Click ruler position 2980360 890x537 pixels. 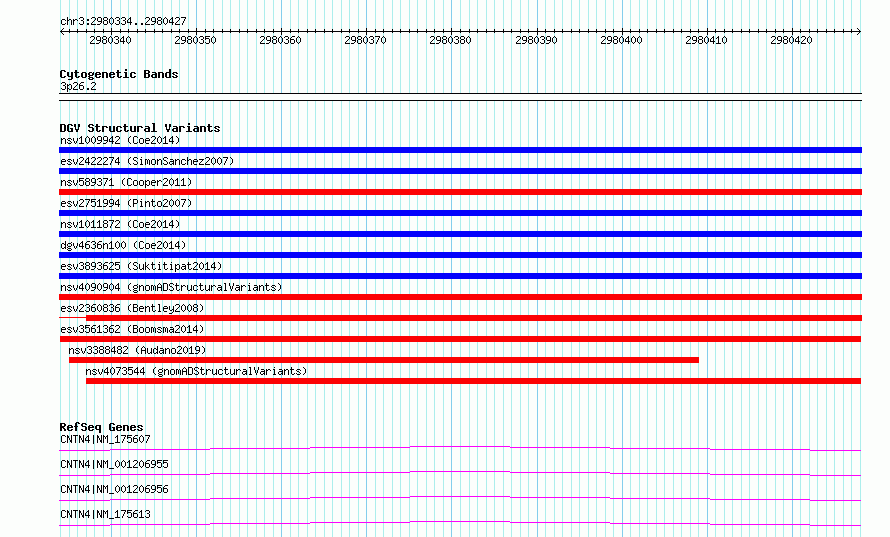pyautogui.click(x=280, y=40)
